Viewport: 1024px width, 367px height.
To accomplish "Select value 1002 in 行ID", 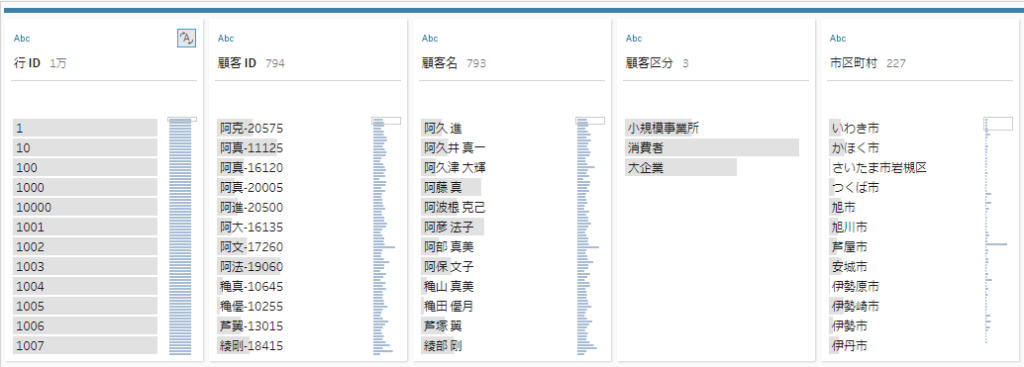I will tap(85, 247).
